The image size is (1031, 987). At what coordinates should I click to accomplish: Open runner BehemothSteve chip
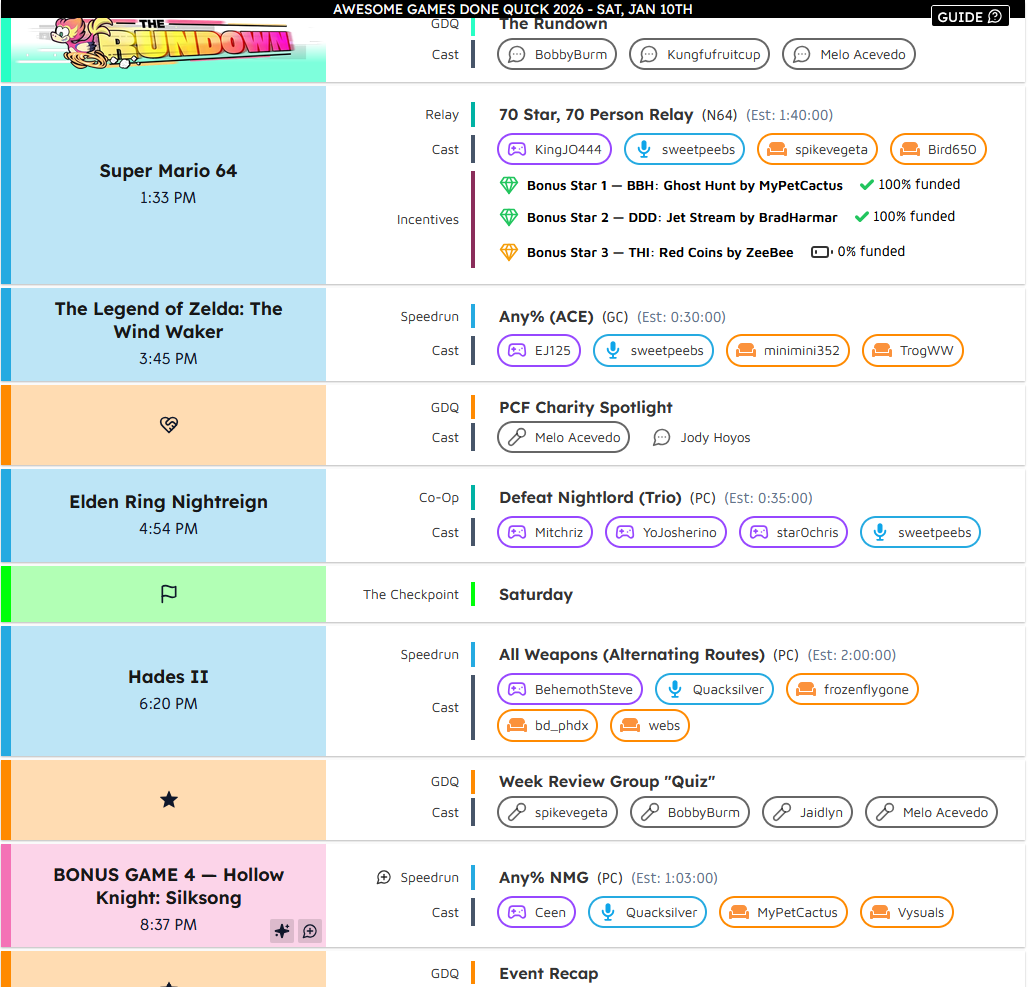570,689
